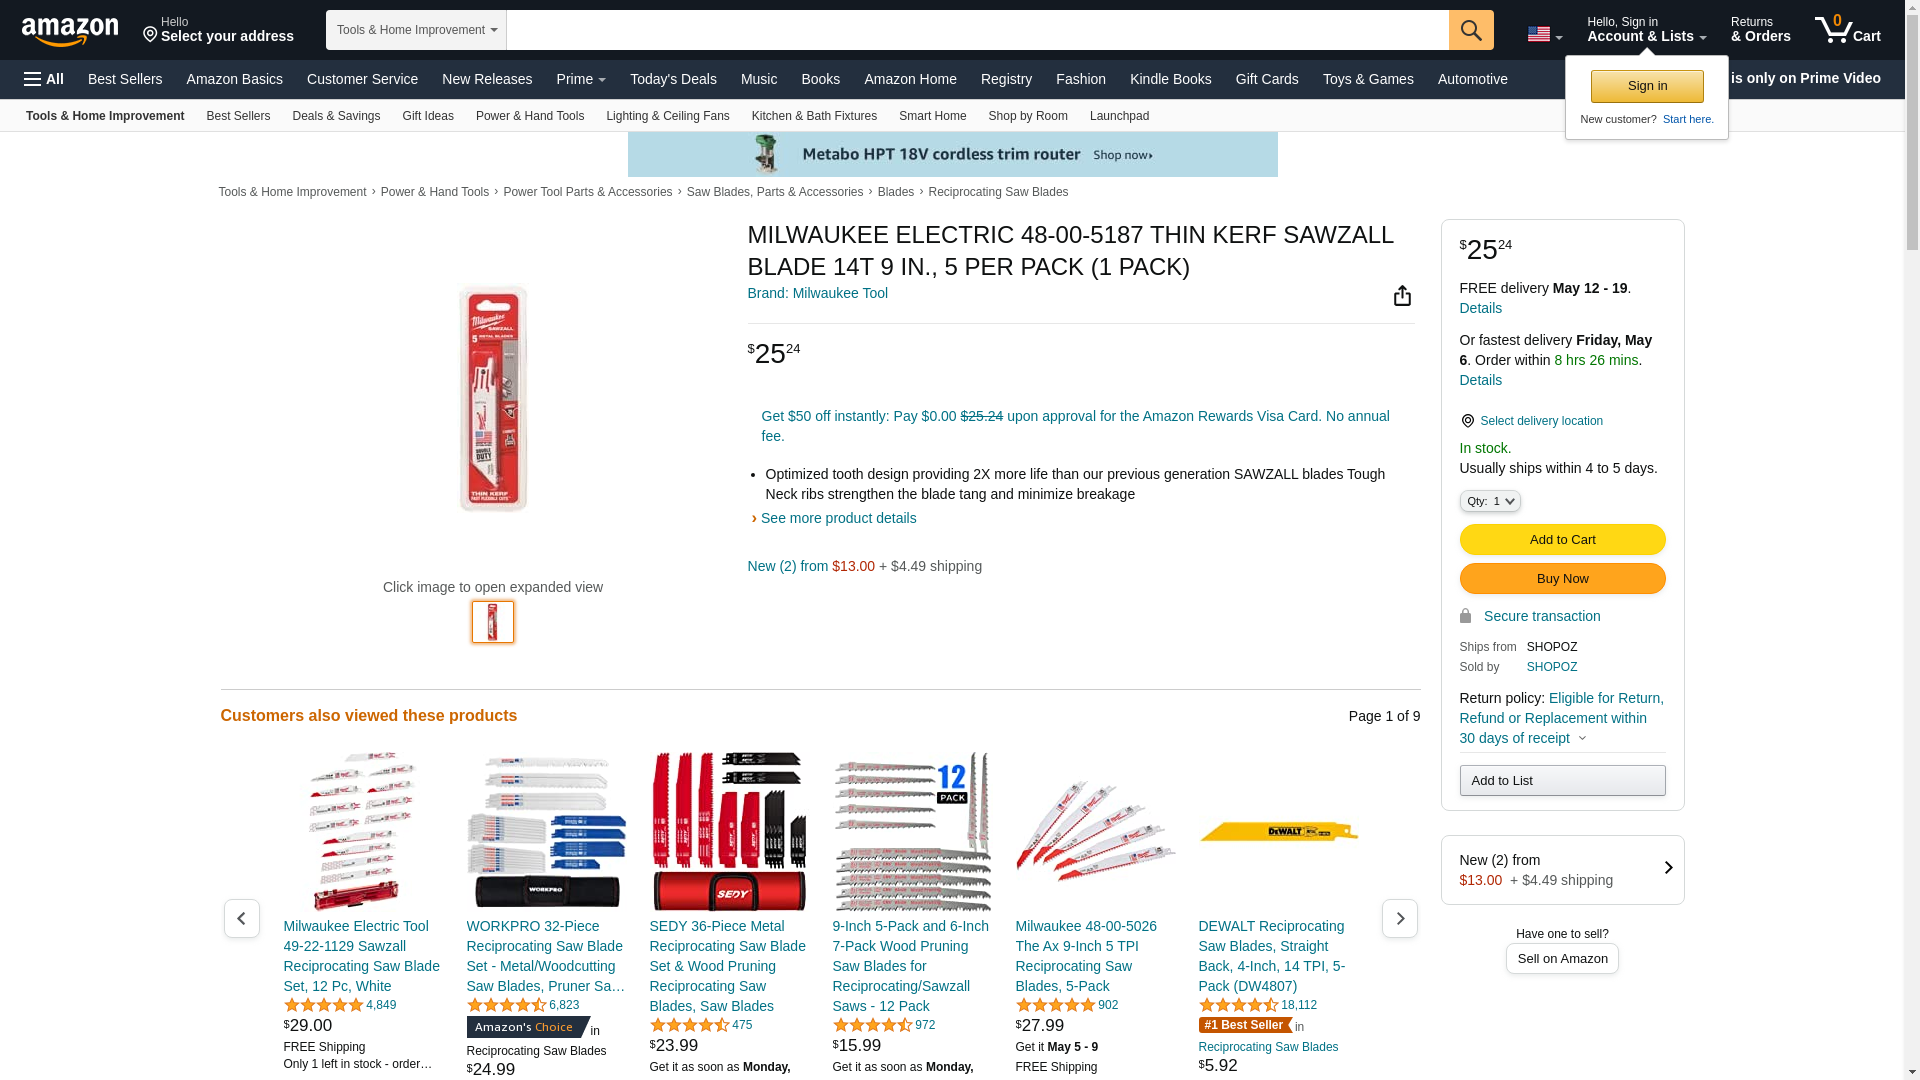Image resolution: width=1920 pixels, height=1080 pixels.
Task: Click the US flag language selector
Action: 1545,34
